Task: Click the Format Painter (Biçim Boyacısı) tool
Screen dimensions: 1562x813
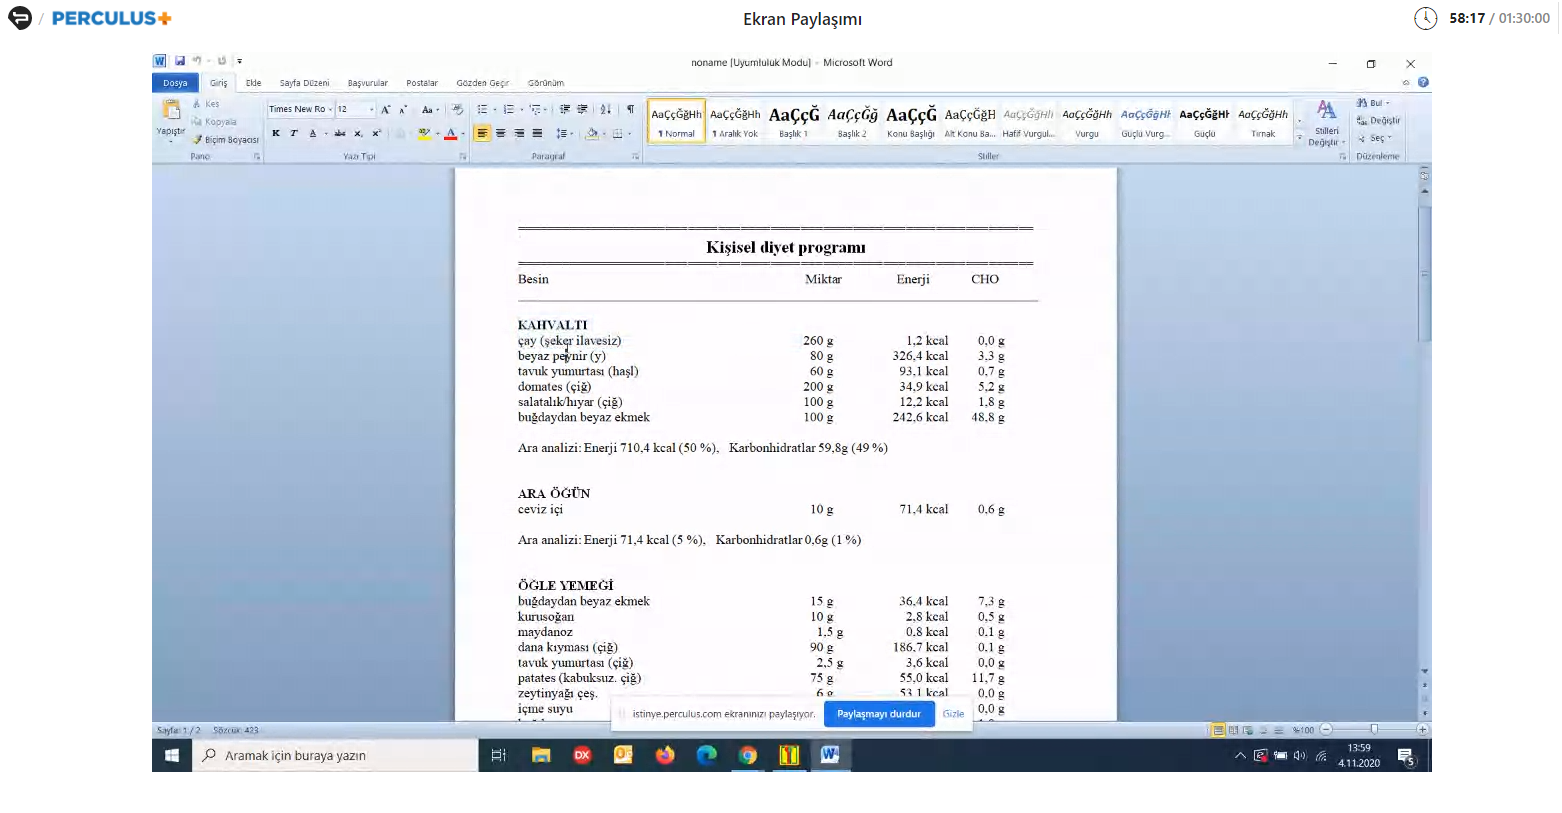Action: [x=226, y=140]
